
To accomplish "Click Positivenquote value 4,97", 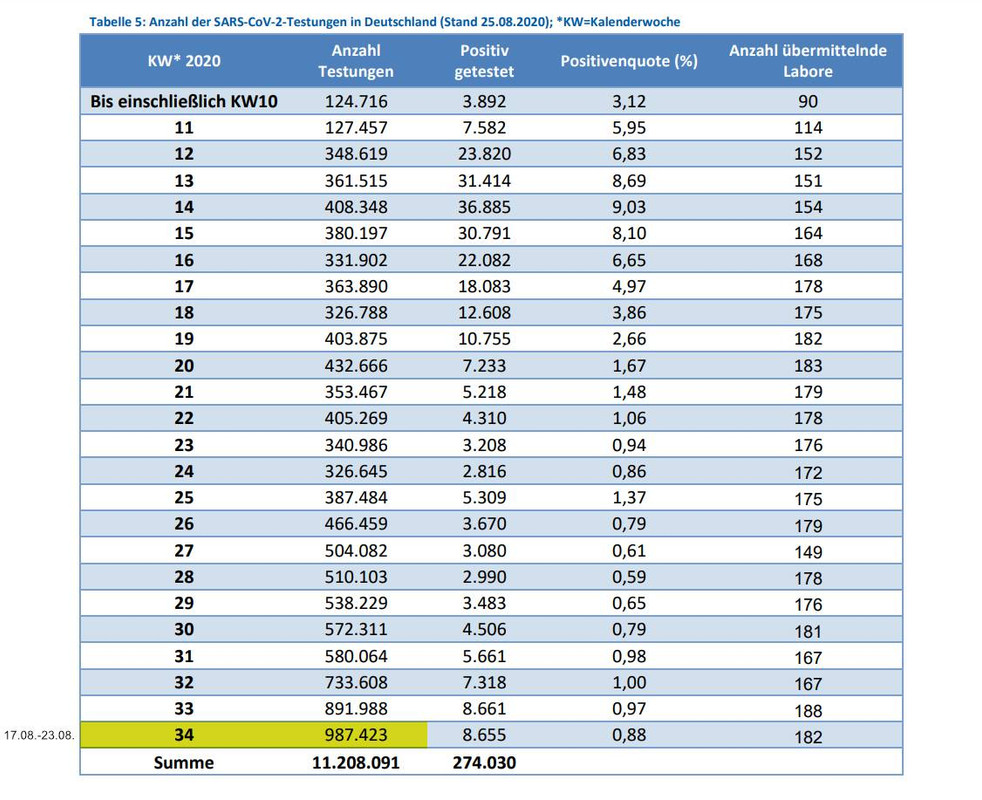I will click(629, 286).
